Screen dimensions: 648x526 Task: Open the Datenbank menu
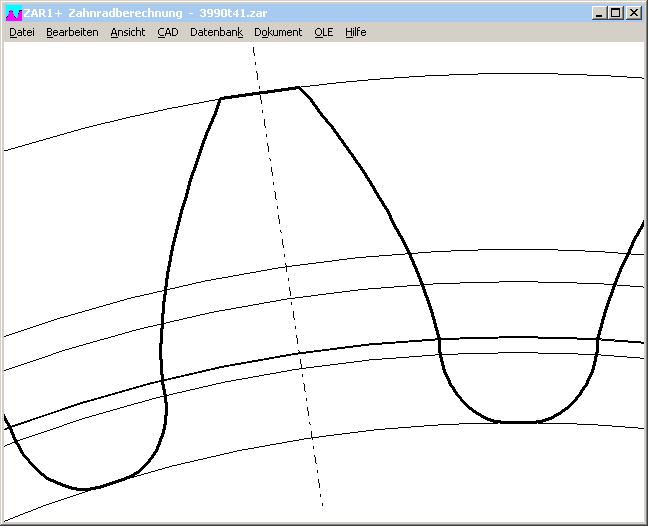coord(216,32)
